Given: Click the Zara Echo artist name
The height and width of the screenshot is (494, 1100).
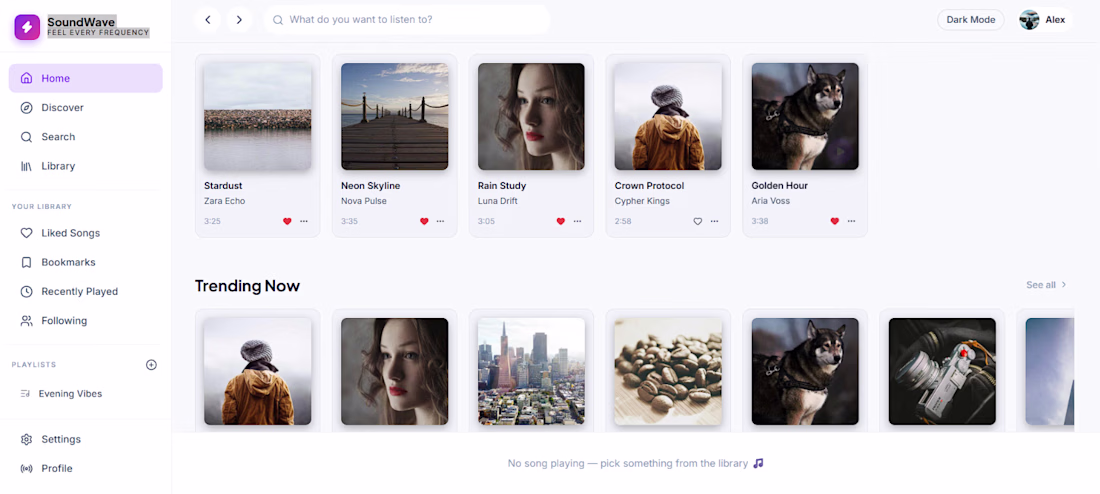Looking at the screenshot, I should [224, 201].
